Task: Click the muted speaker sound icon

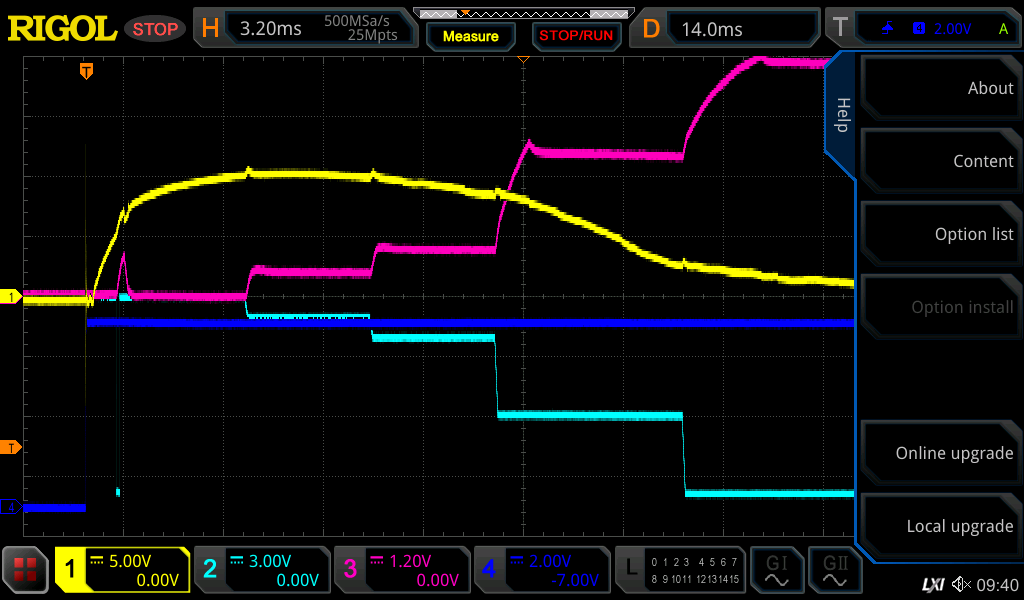Action: click(962, 584)
